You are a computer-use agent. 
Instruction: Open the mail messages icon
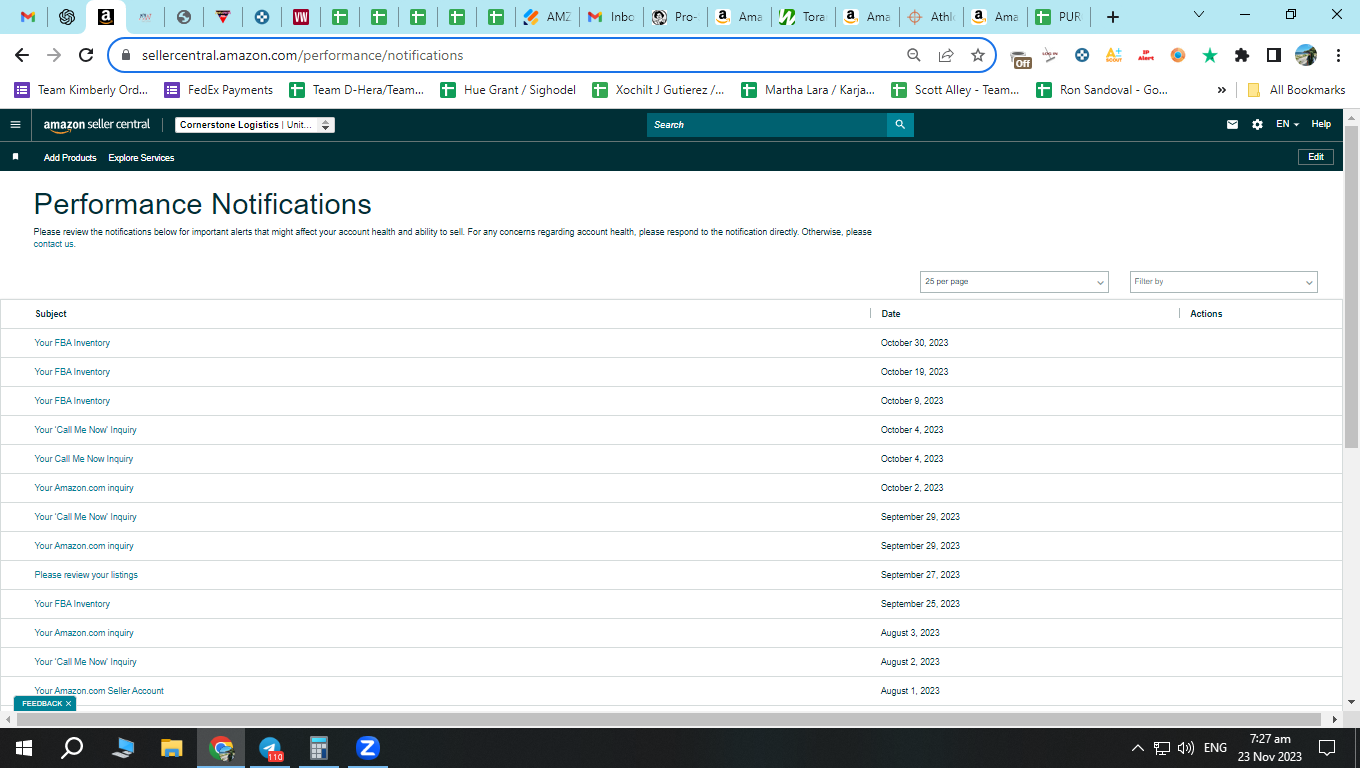[1232, 125]
